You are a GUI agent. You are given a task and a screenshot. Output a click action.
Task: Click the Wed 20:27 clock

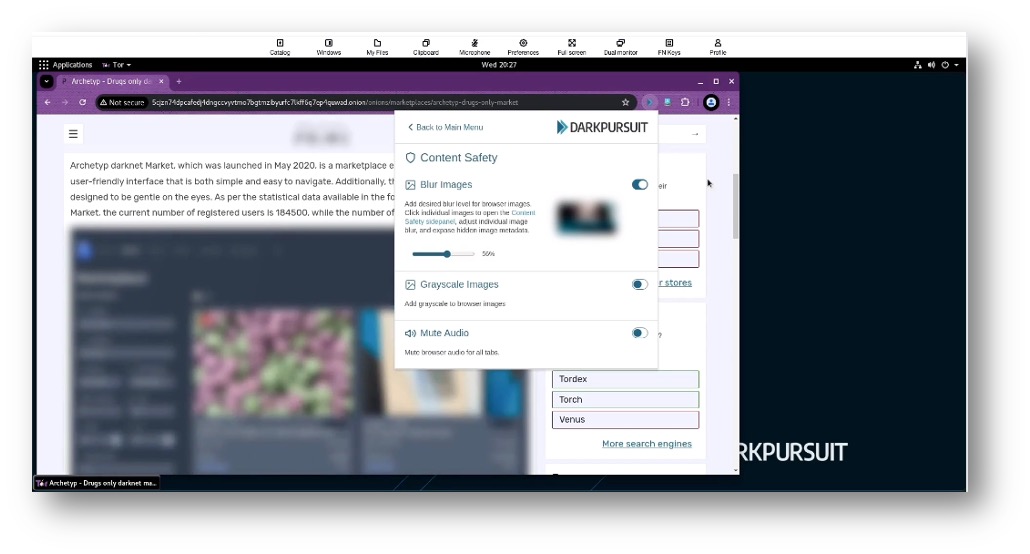(499, 65)
